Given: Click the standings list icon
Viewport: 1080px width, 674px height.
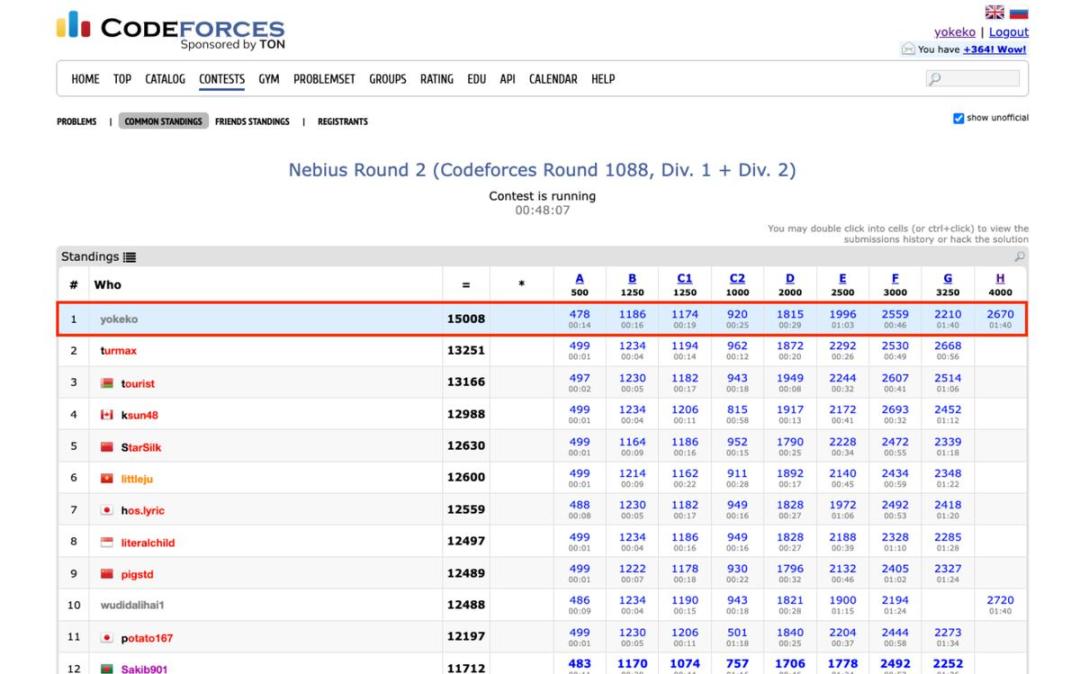Looking at the screenshot, I should pyautogui.click(x=129, y=257).
